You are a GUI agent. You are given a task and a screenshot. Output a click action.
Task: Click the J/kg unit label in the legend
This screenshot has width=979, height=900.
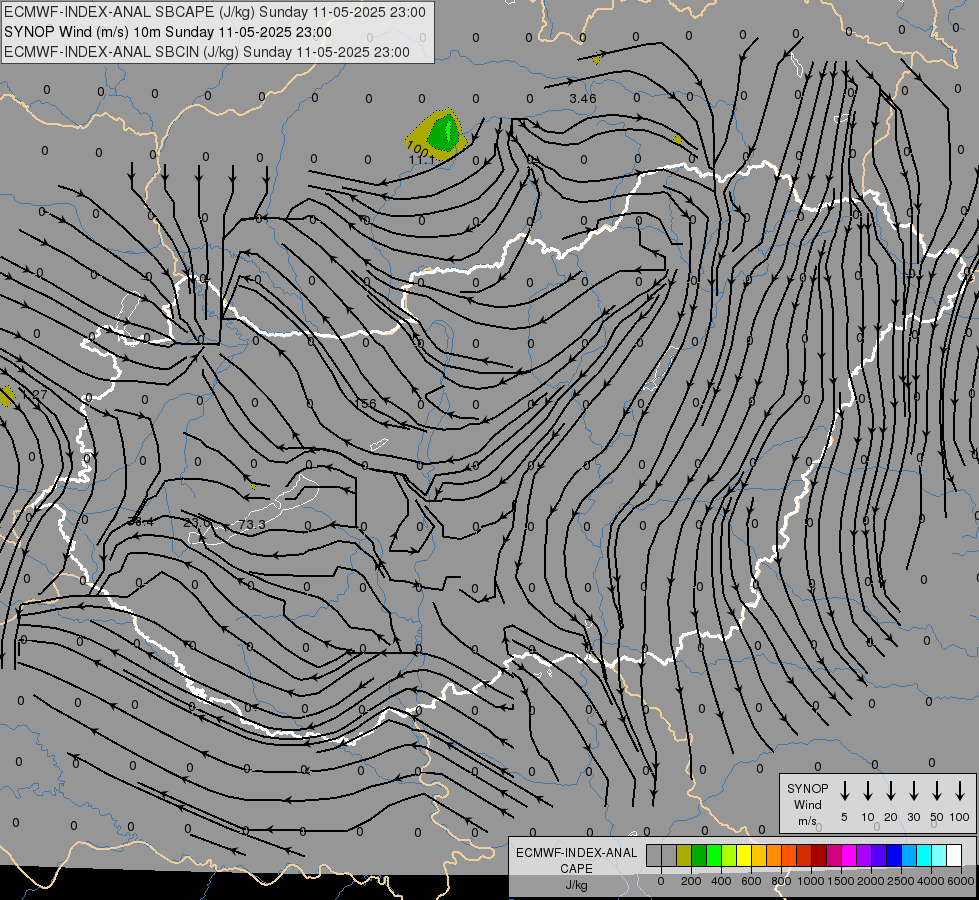point(576,885)
